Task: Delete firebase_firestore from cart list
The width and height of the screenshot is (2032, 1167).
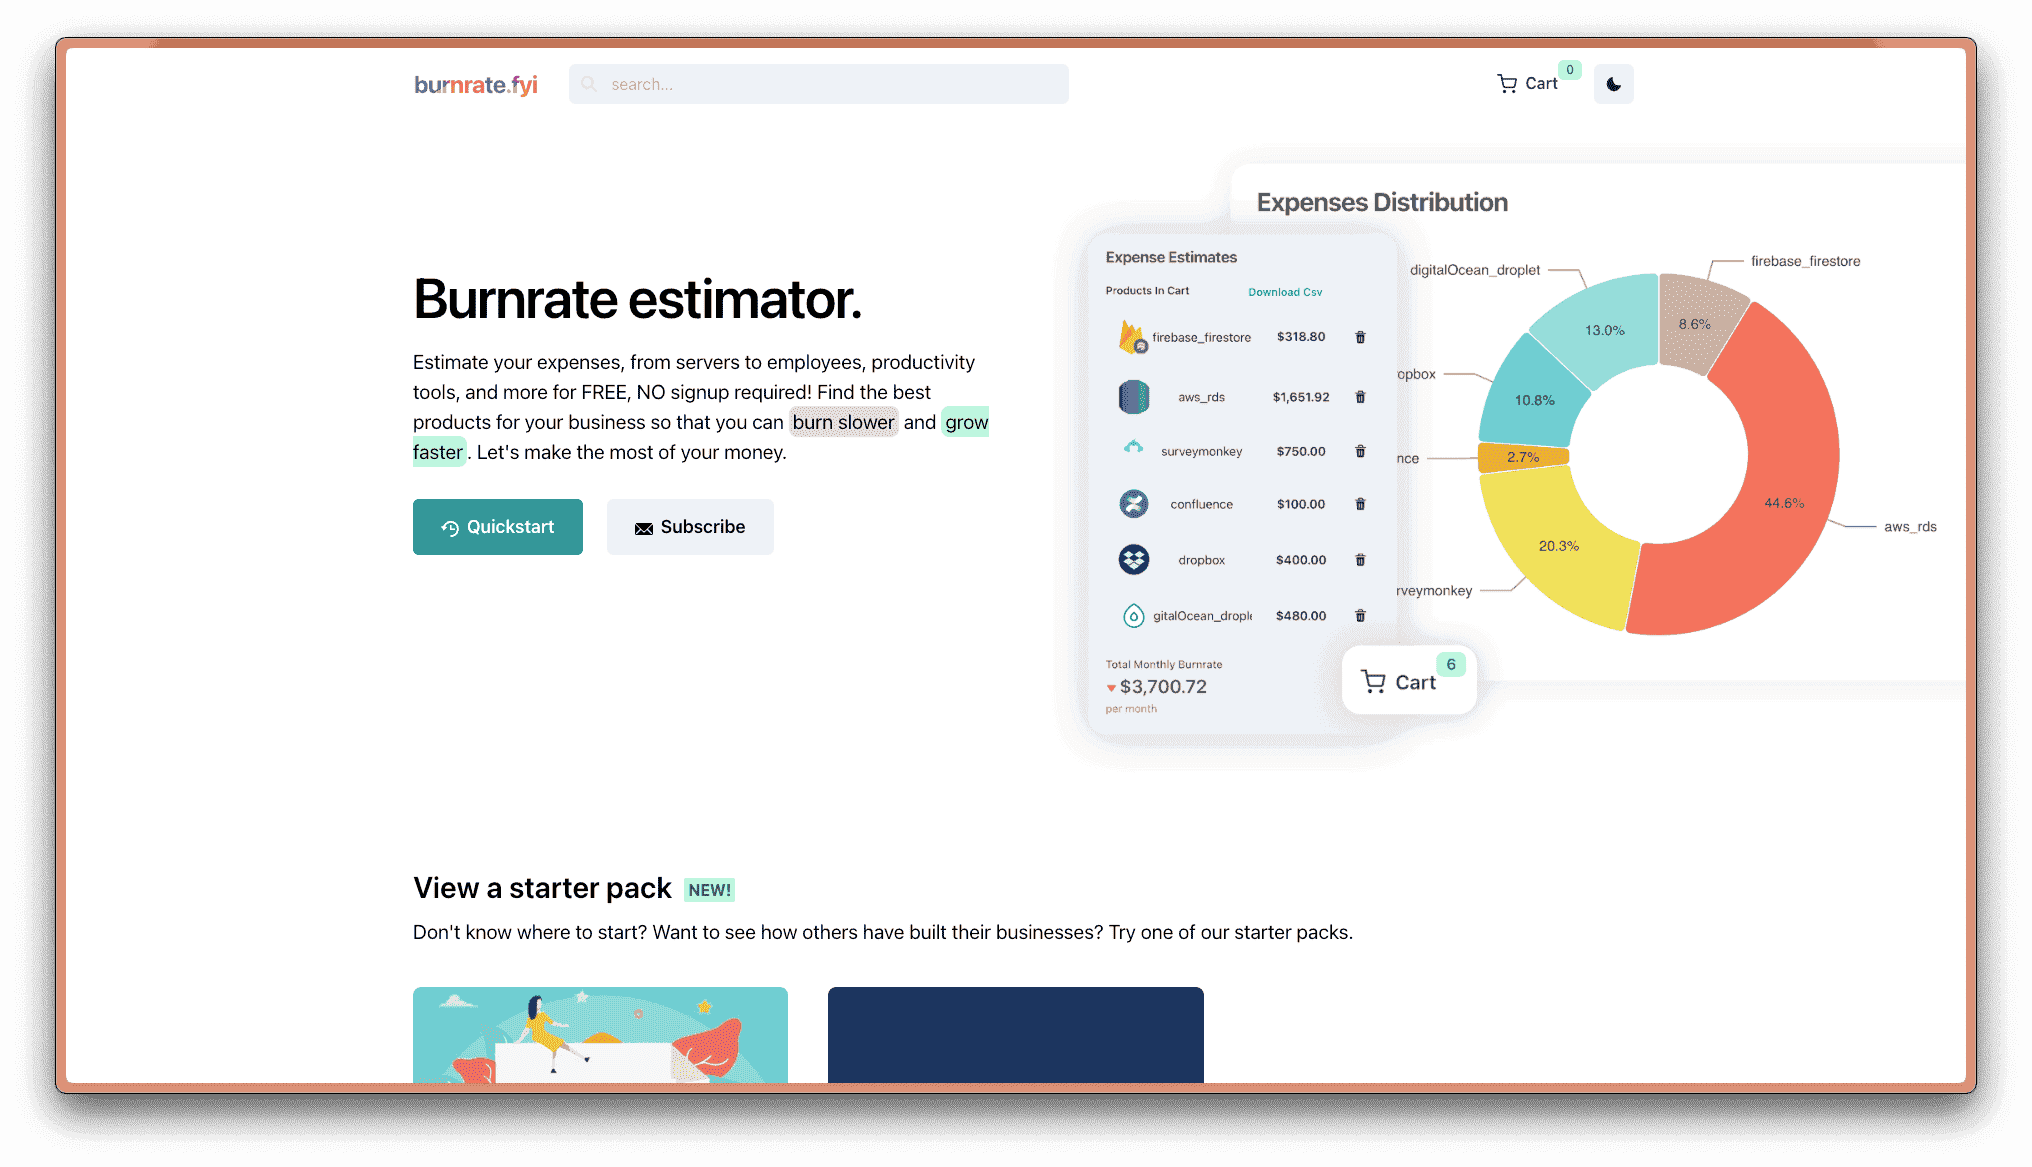Action: [x=1360, y=337]
